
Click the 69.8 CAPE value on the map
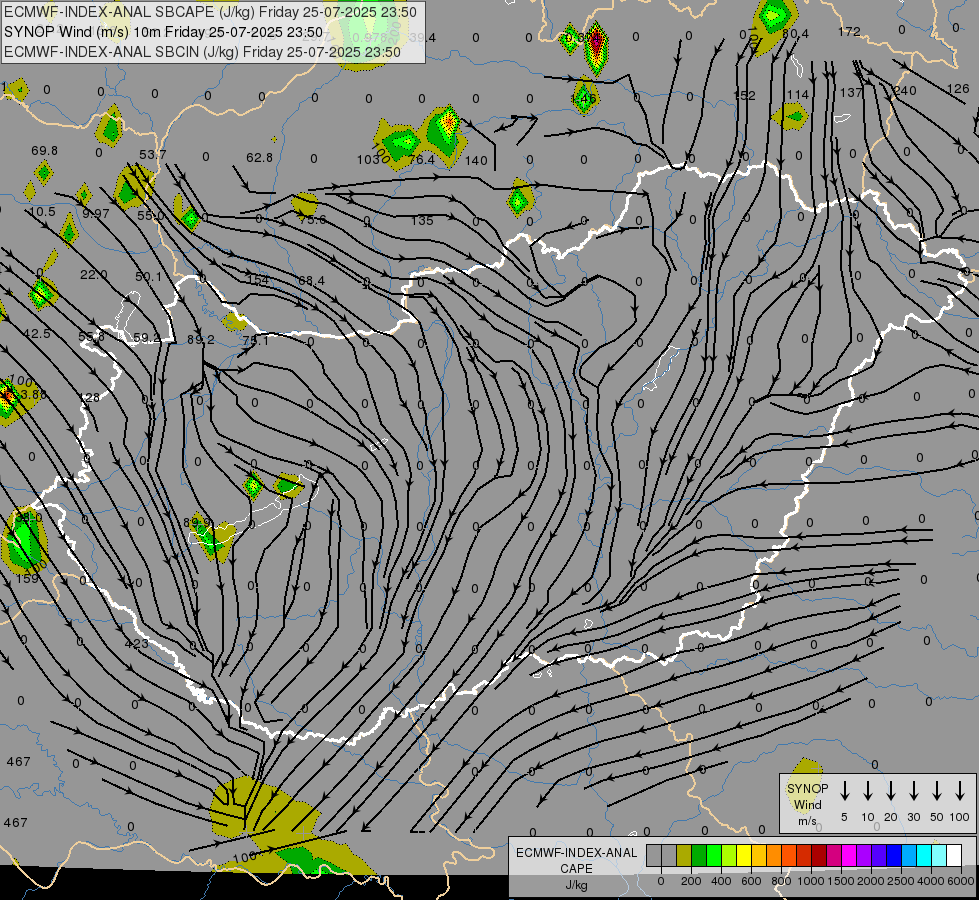point(44,151)
